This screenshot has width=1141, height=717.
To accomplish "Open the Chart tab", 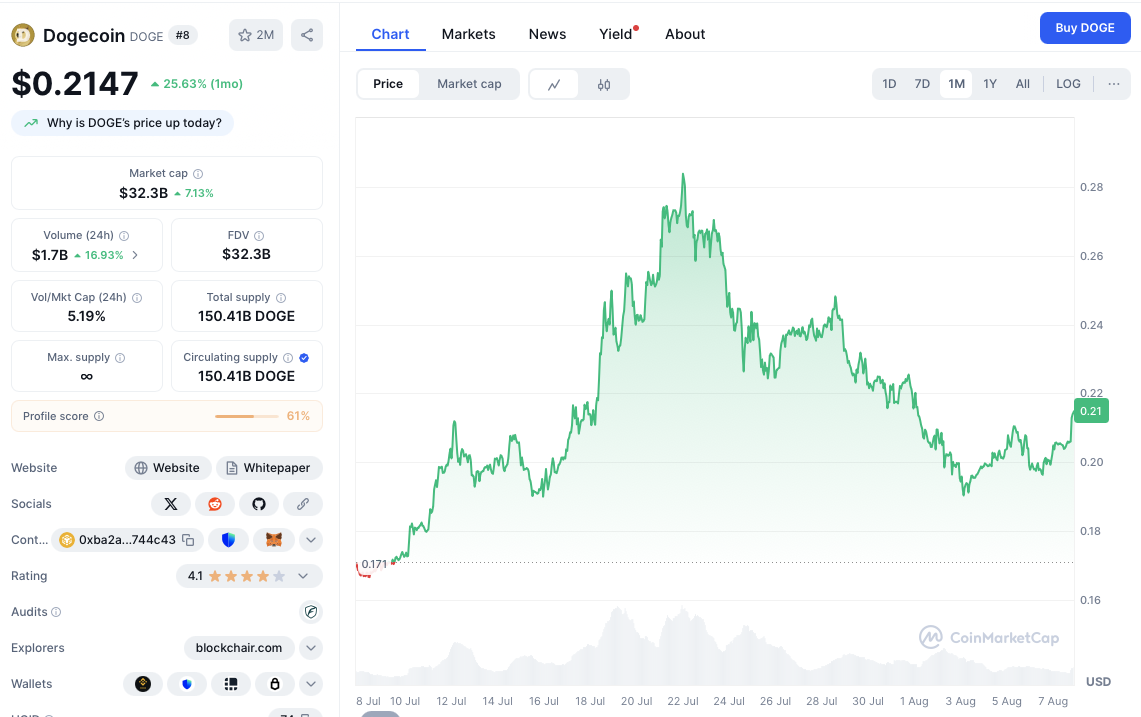I will click(391, 34).
